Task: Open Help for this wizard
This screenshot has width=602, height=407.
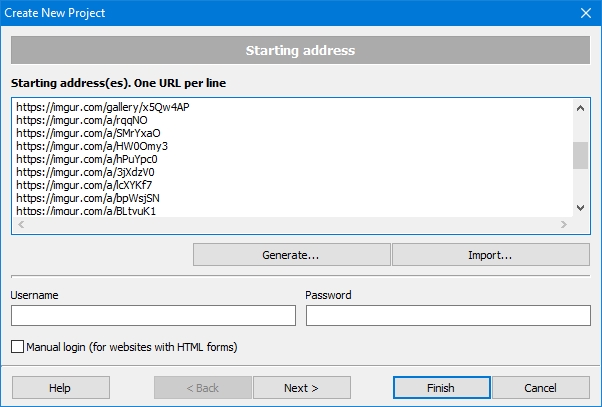Action: coord(61,388)
